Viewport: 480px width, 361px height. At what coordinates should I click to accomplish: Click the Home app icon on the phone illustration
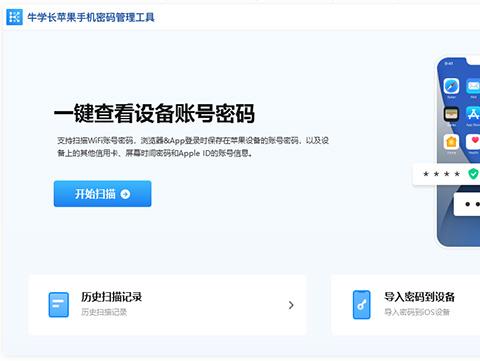tap(451, 142)
